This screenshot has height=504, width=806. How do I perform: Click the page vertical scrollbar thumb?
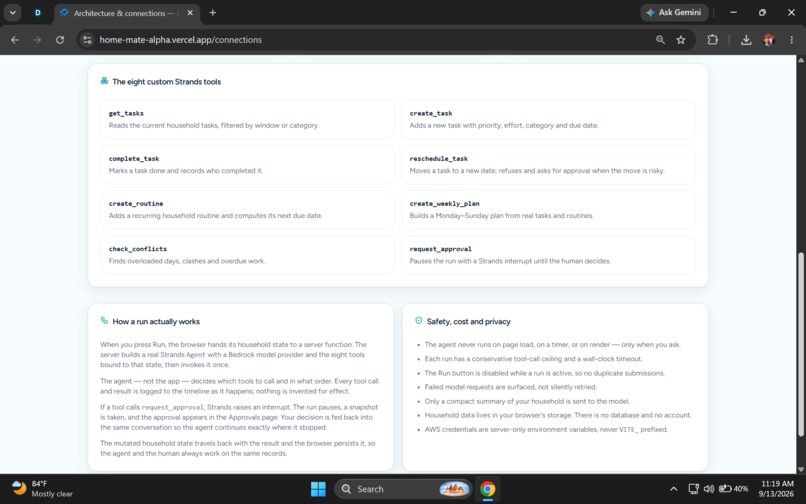coord(801,345)
